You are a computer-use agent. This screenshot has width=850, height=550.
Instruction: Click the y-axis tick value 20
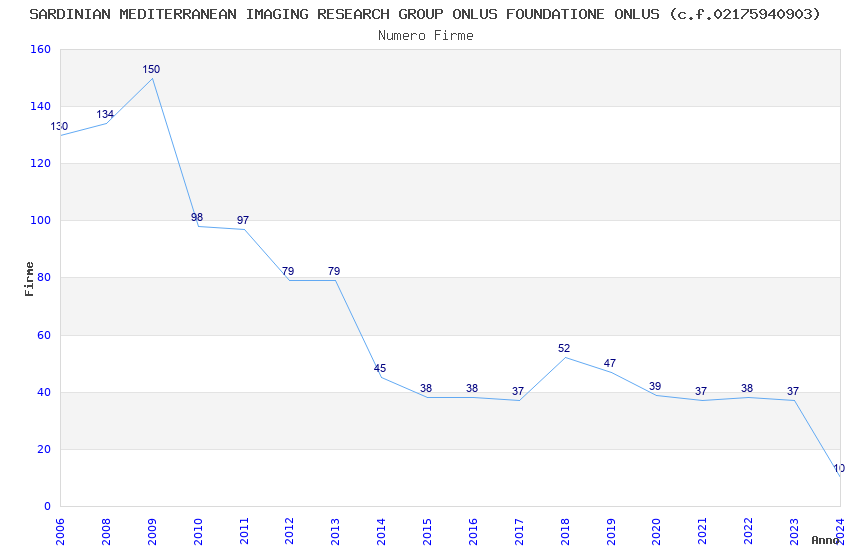(x=44, y=449)
